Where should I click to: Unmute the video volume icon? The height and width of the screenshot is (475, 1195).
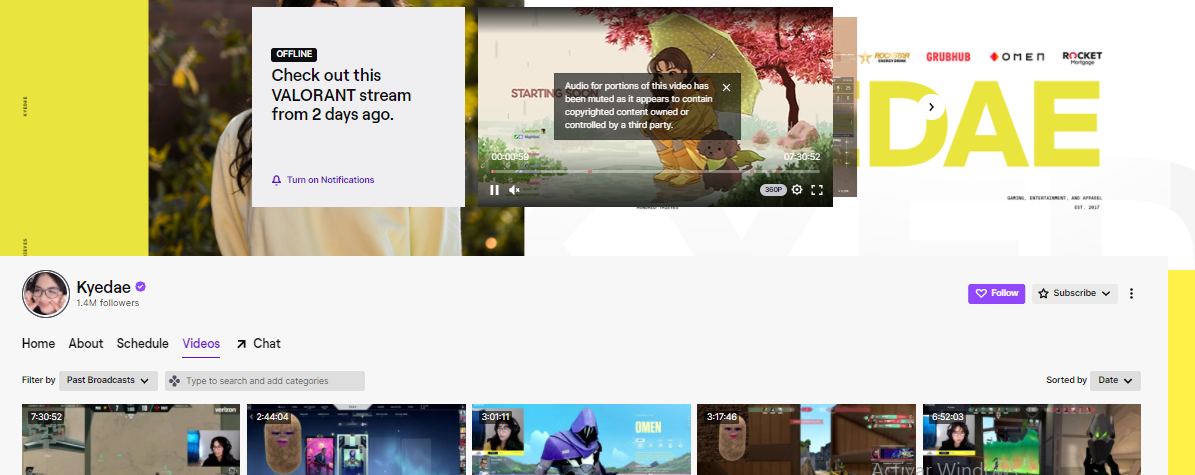[514, 190]
